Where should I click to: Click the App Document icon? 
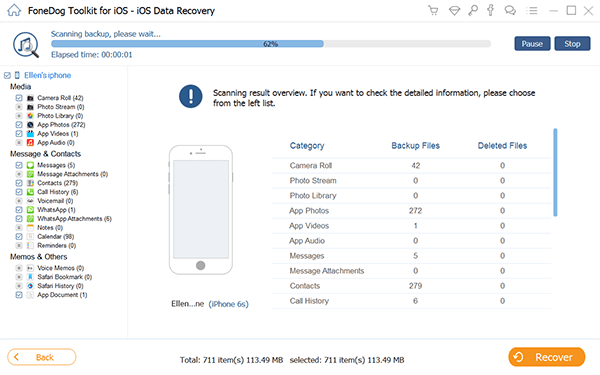[x=30, y=295]
